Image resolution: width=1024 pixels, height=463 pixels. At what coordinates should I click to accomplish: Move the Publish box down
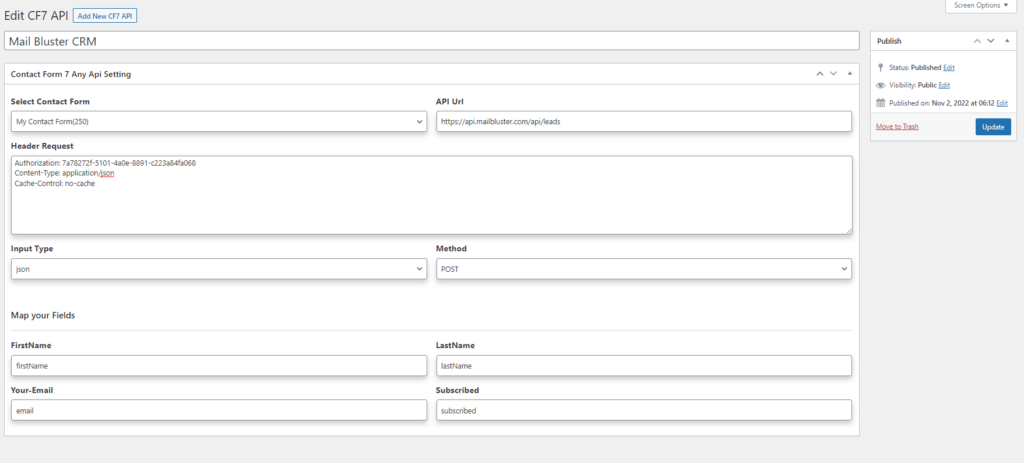coord(991,41)
